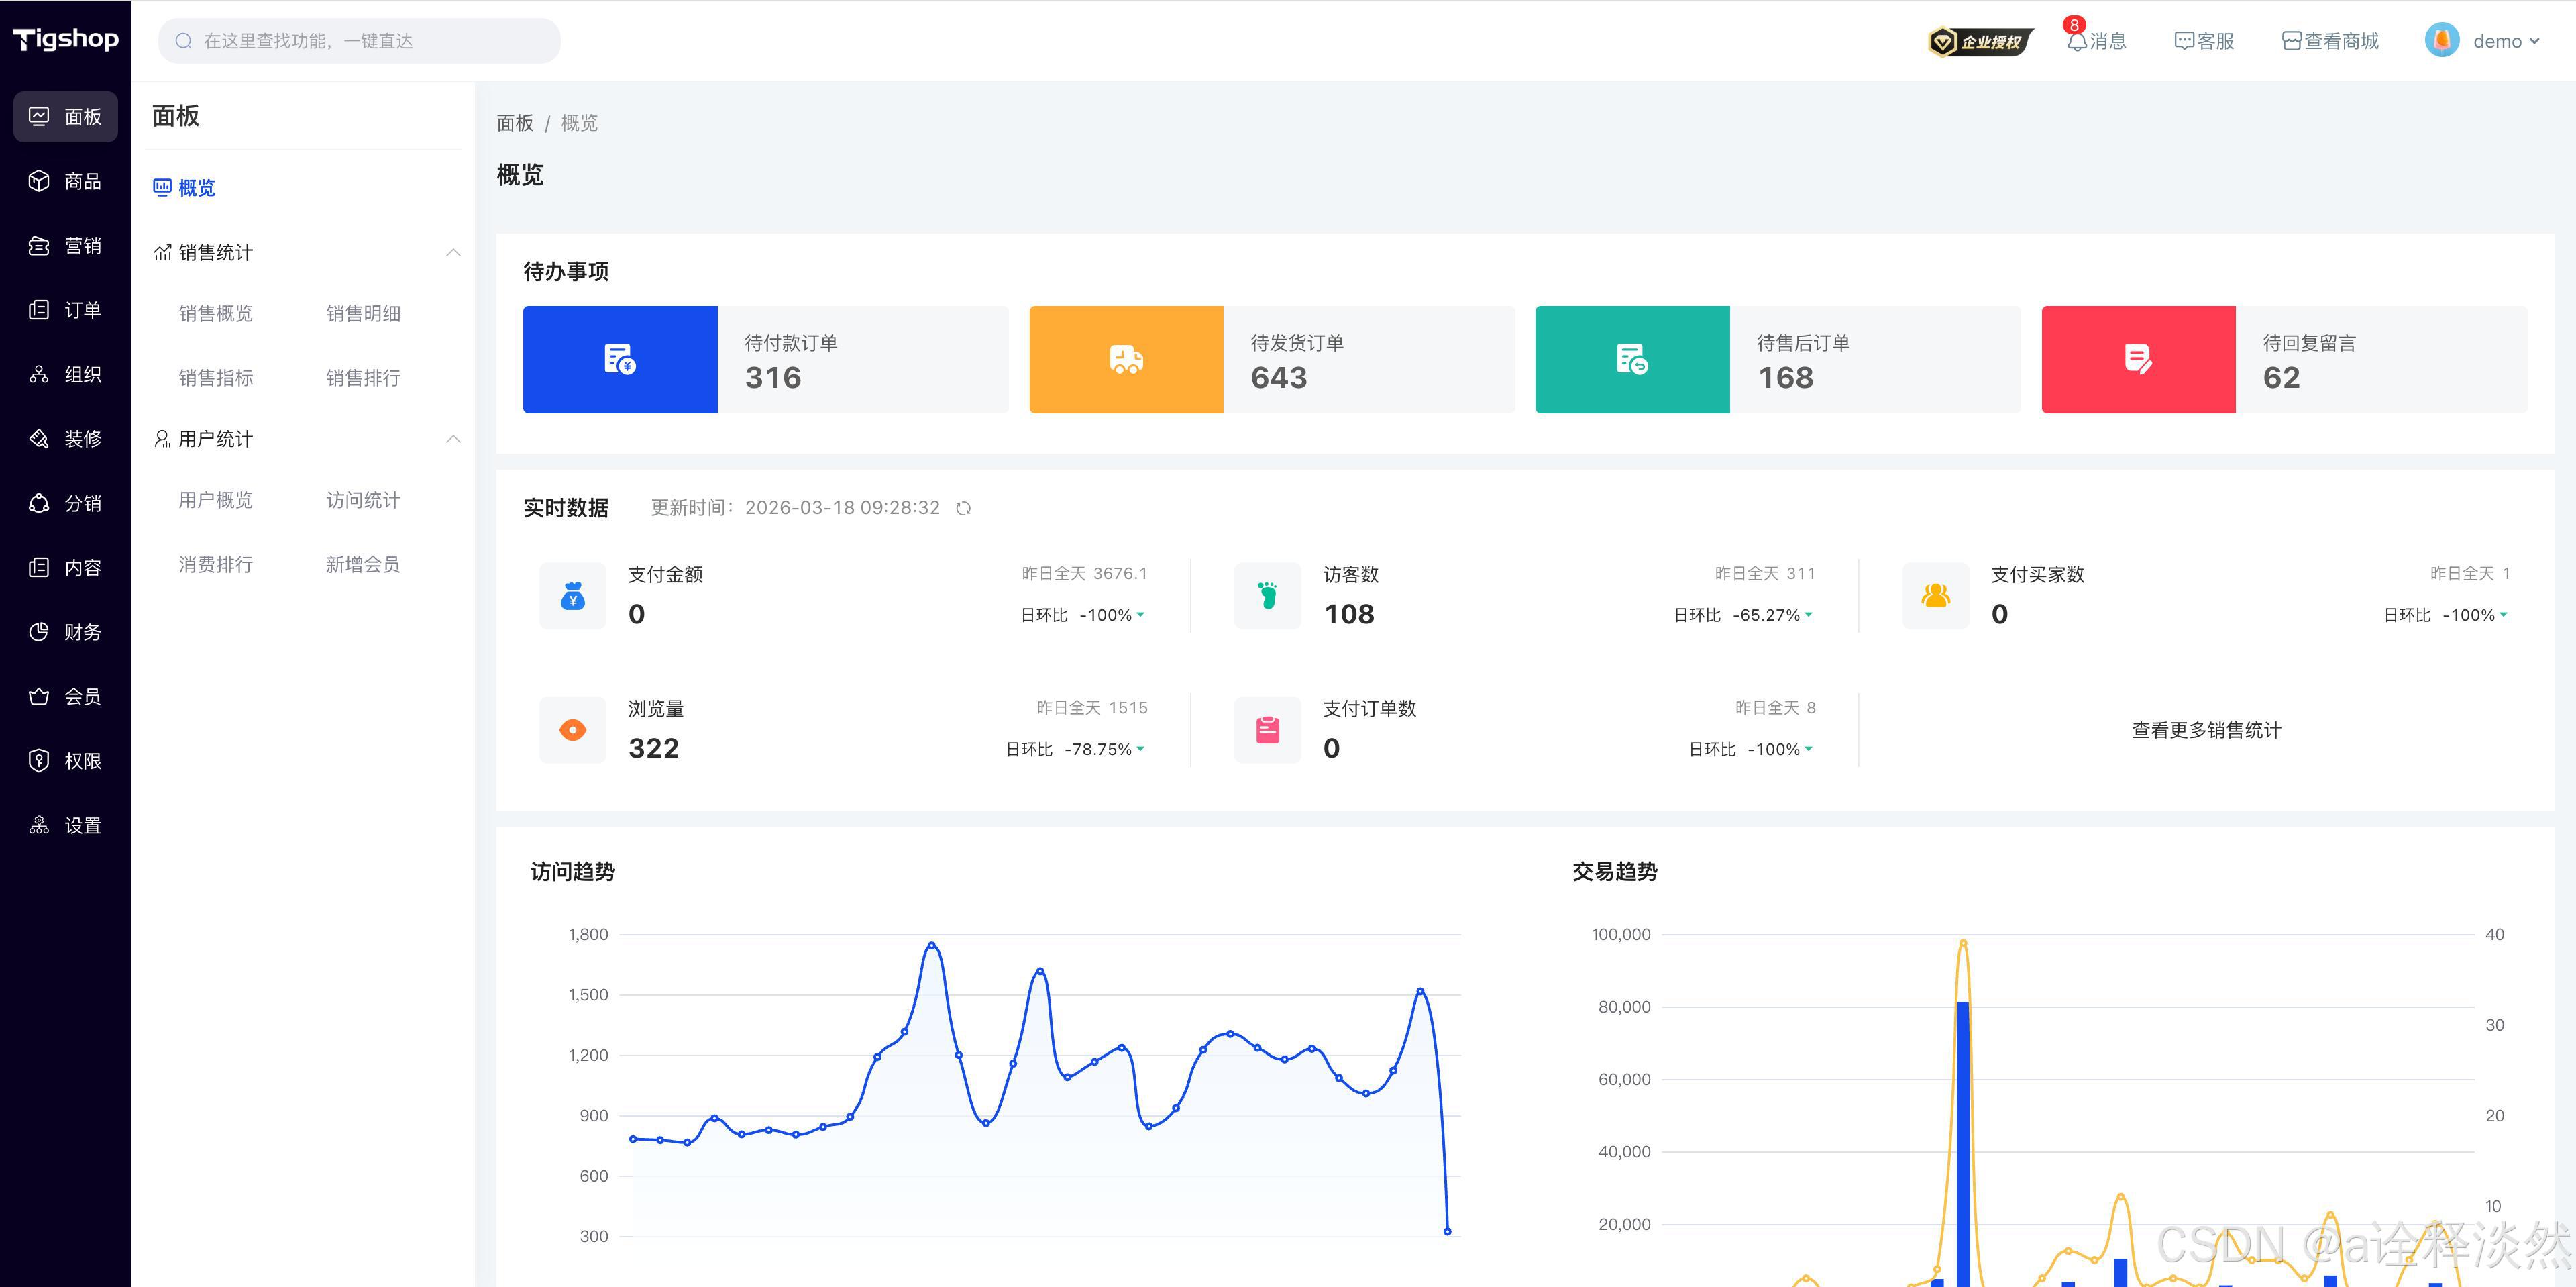
Task: Go to 访问统计 submenu link
Action: pos(363,500)
